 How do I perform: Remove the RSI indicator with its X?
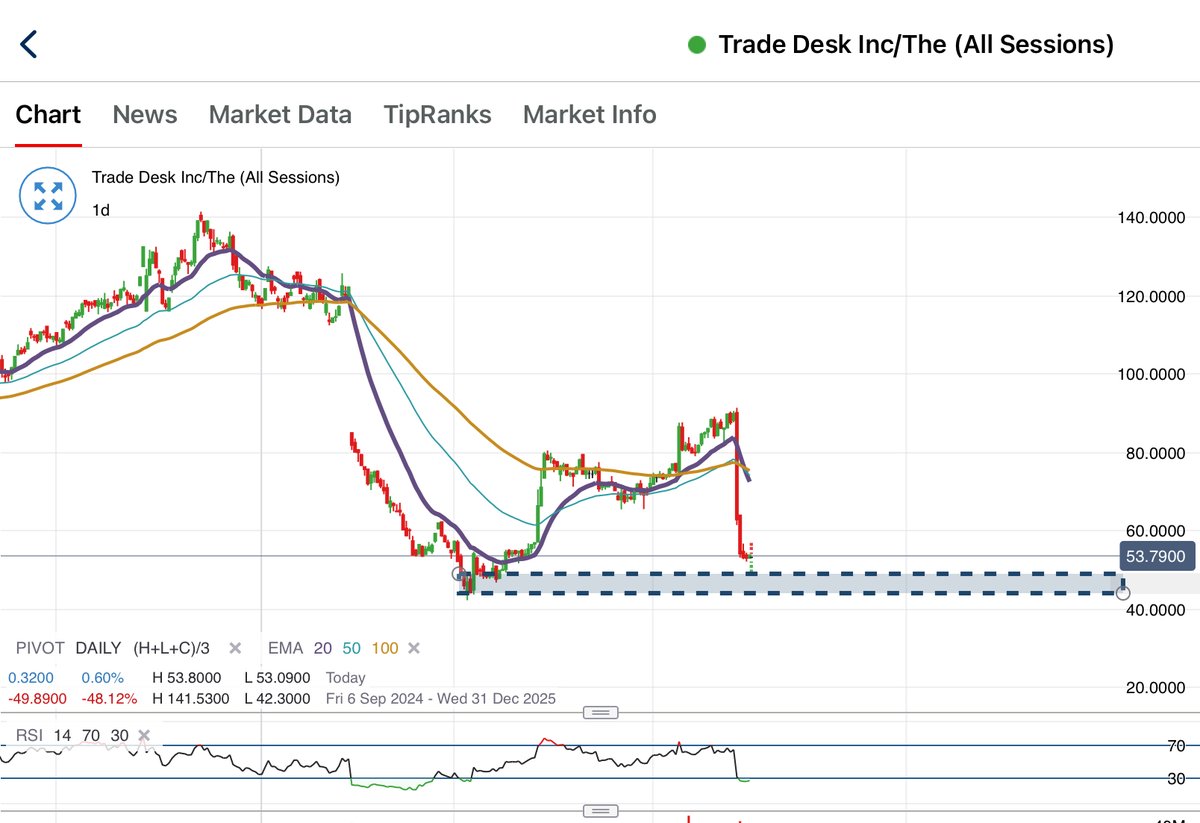click(x=146, y=736)
